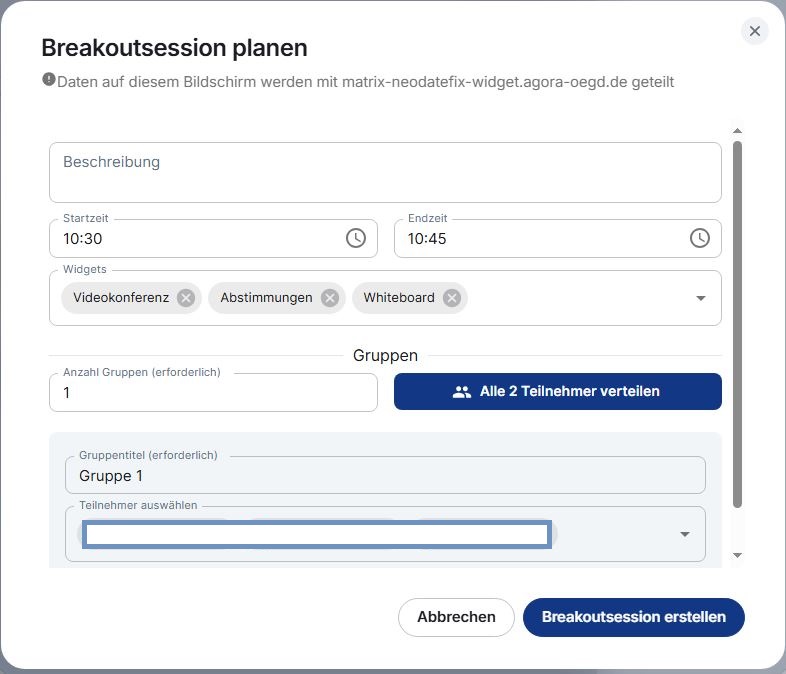Screen dimensions: 786x674
Task: Remove the Videokonferenz widget chip
Action: coord(186,298)
